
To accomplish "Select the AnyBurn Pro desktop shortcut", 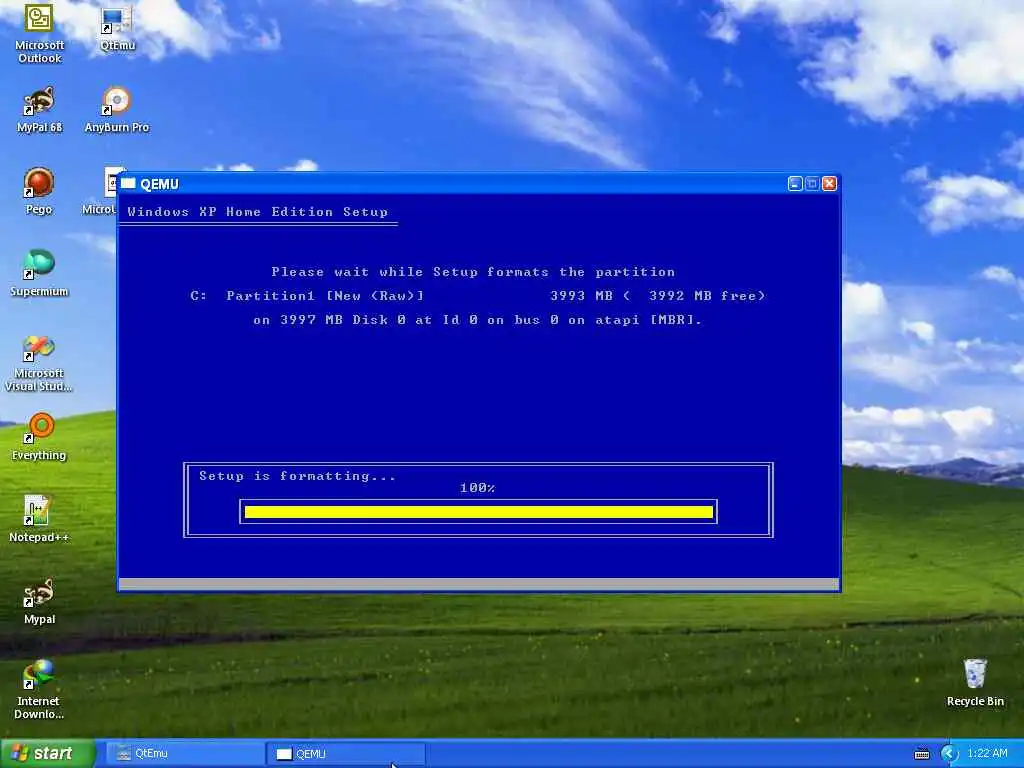I will 117,110.
